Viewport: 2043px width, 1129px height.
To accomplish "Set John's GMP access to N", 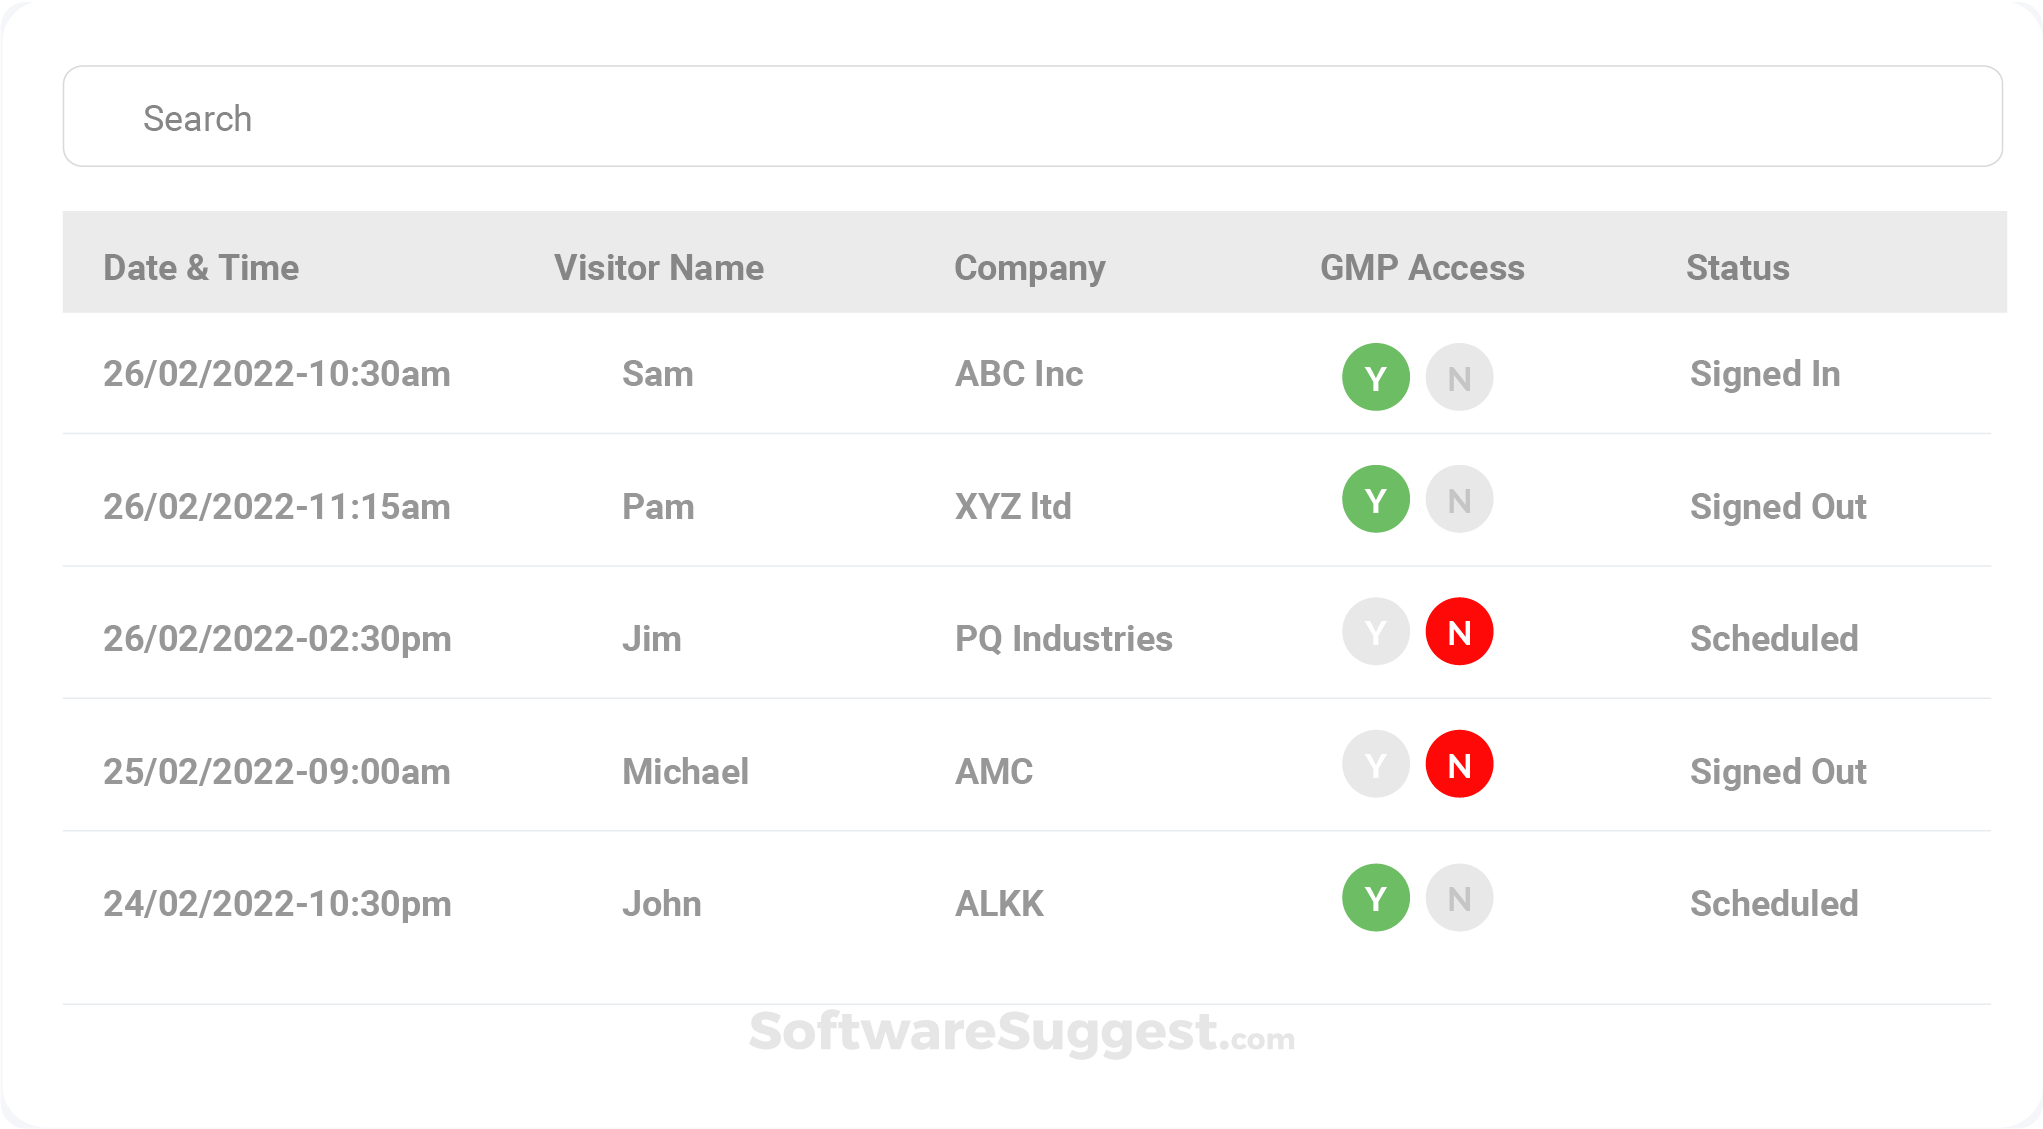I will coord(1459,898).
